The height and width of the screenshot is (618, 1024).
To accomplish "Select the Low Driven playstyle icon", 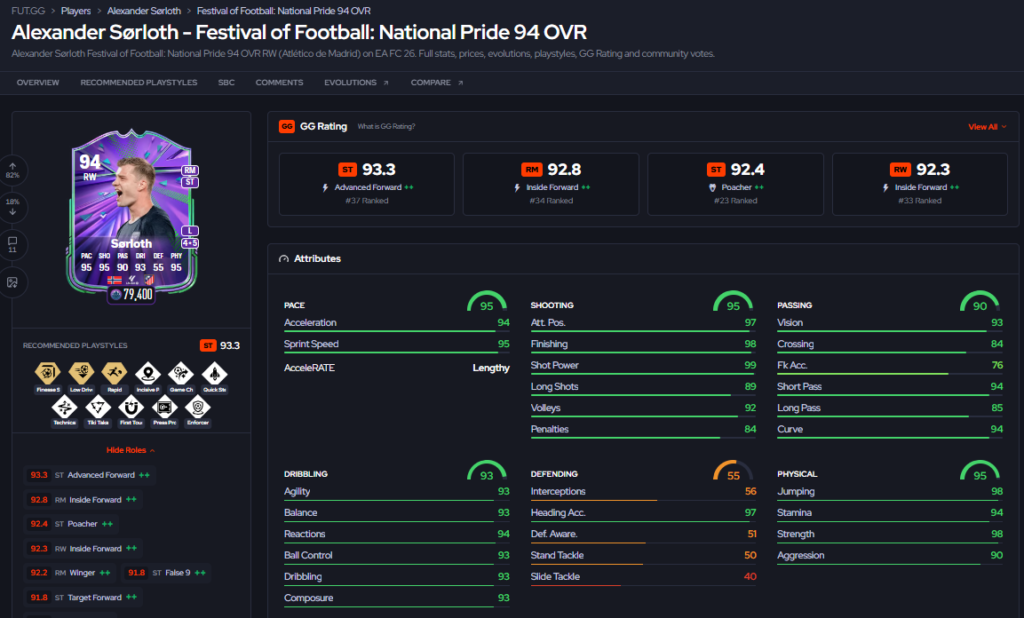I will click(81, 373).
